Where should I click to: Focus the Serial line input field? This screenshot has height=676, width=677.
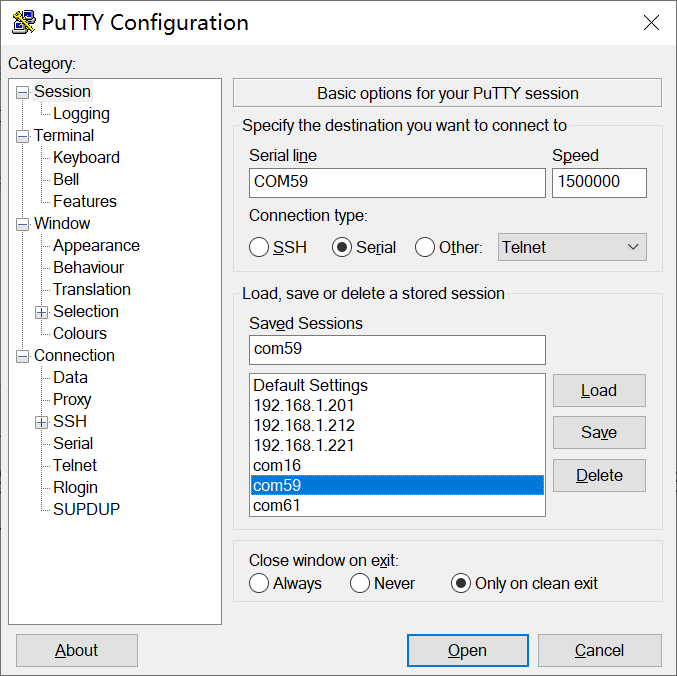point(397,183)
